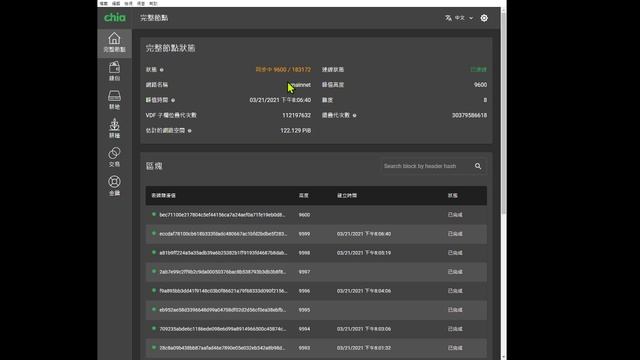Click info icon next to status label
Image resolution: width=640 pixels, height=360 pixels.
[162, 70]
